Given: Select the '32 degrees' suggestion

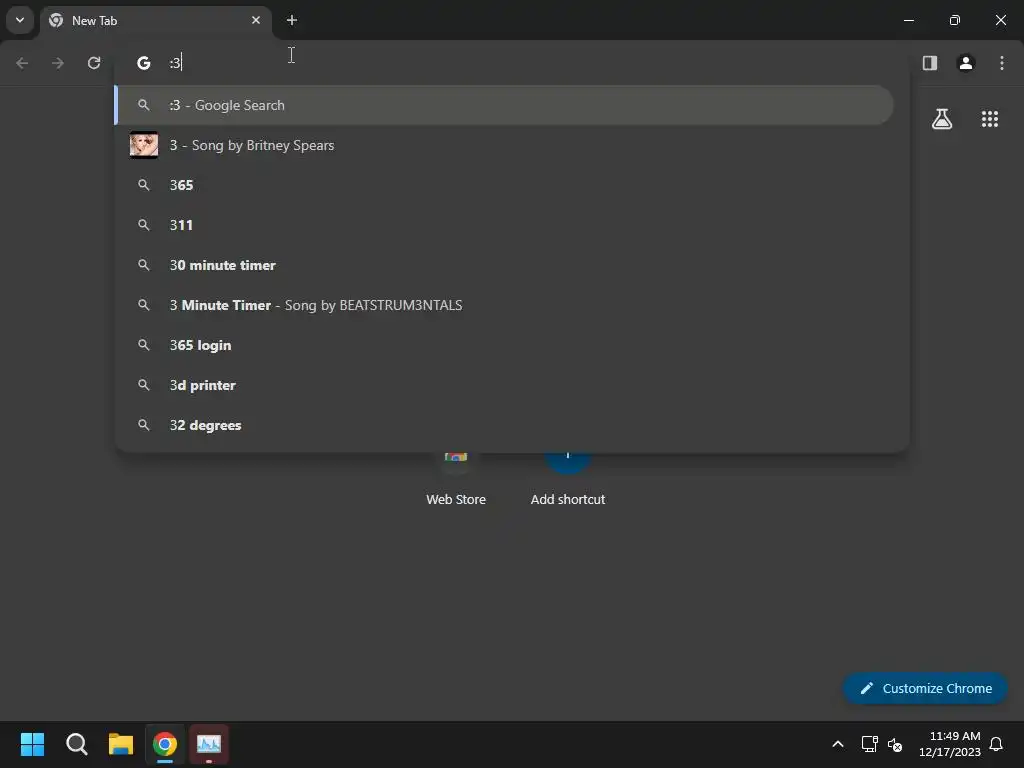Looking at the screenshot, I should [504, 425].
